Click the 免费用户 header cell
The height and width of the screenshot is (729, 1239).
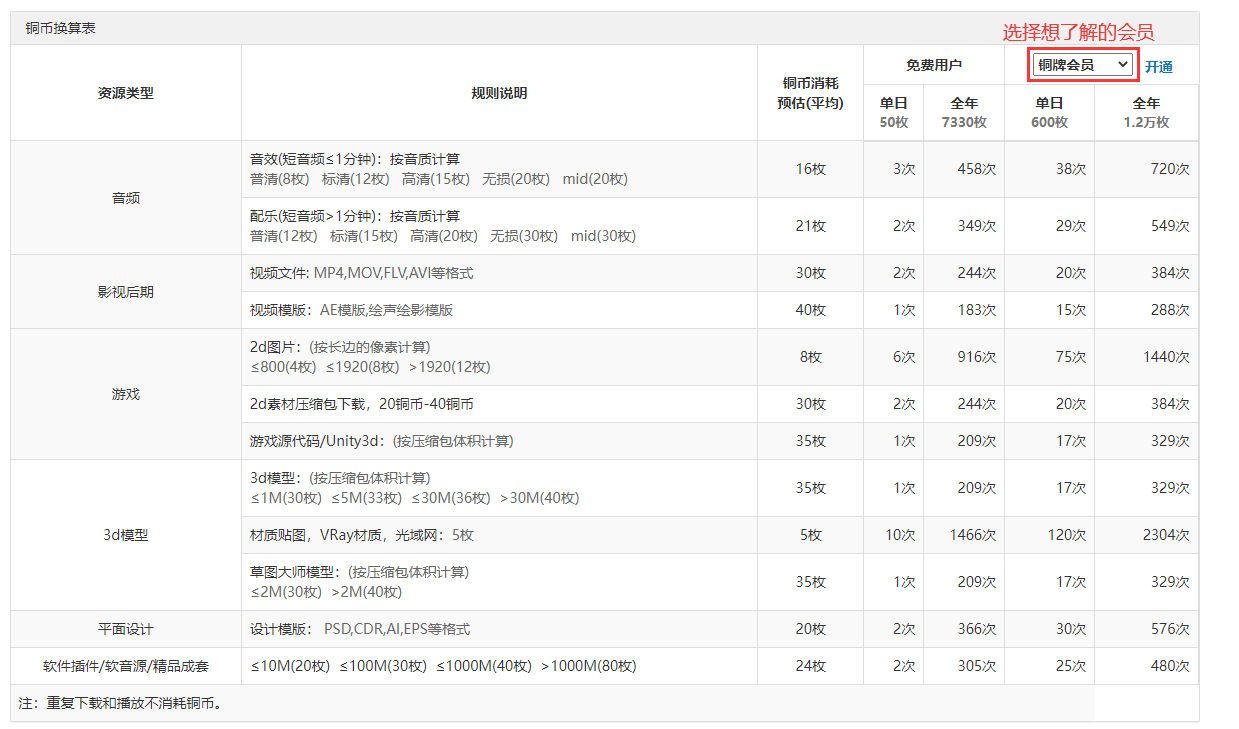934,65
